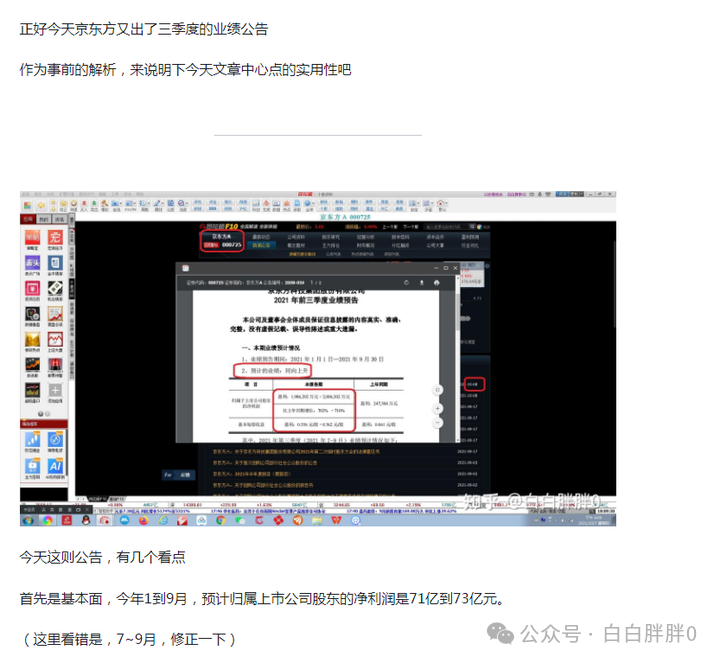
Task: Open the 财务概况 tab in F10
Action: coord(366,245)
